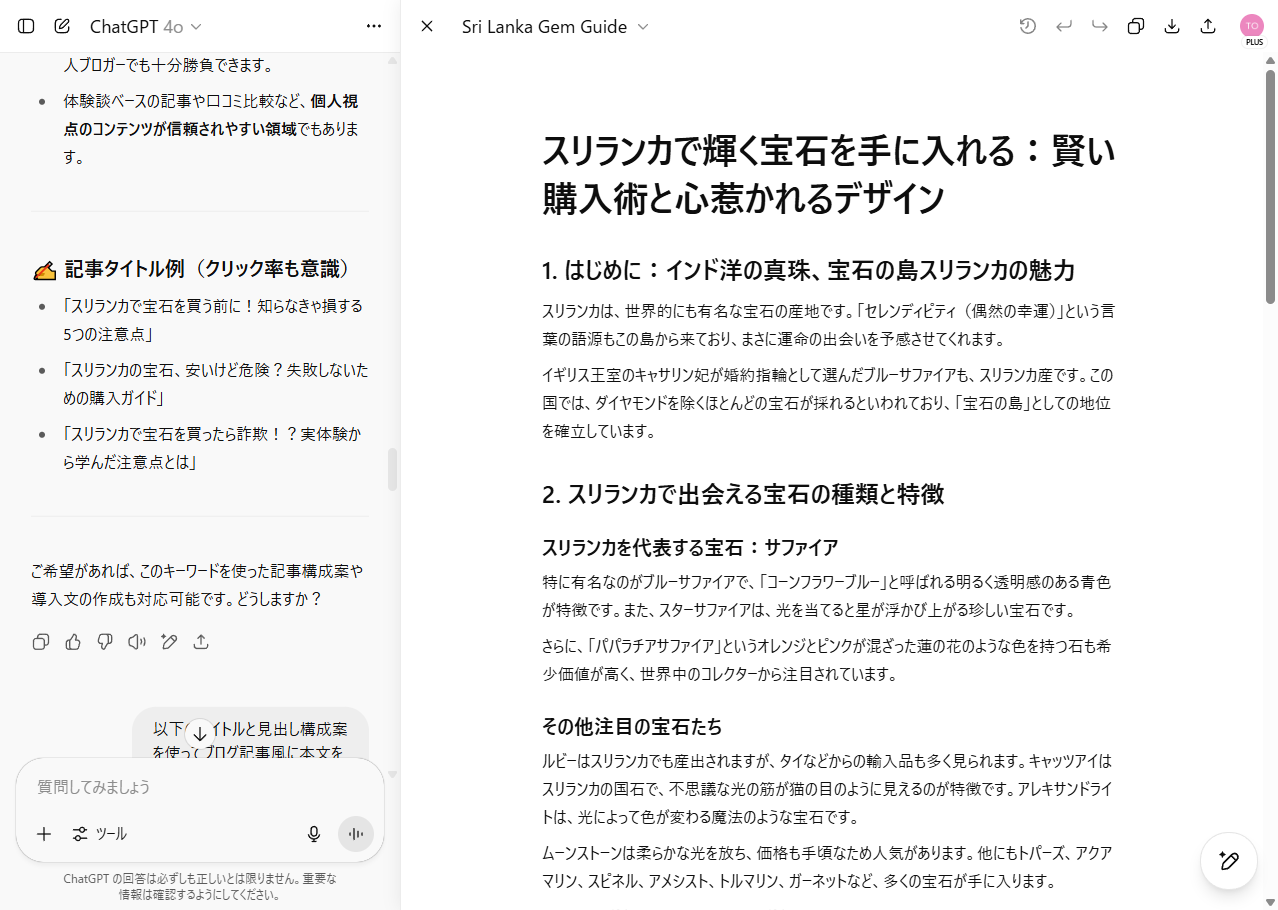Jump to the bottom of the chat
The width and height of the screenshot is (1278, 910).
pos(200,733)
